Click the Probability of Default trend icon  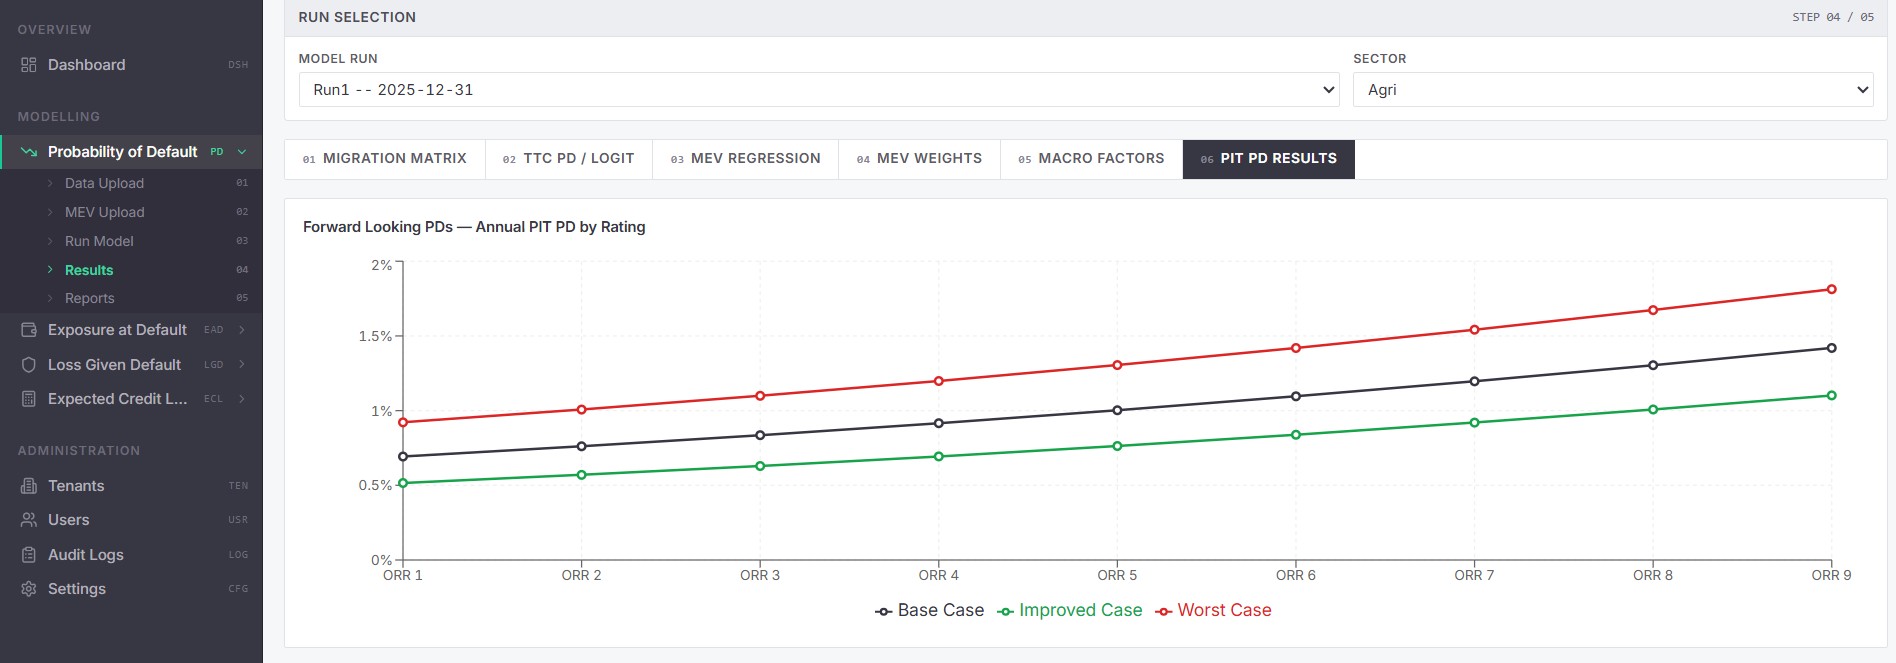(29, 152)
